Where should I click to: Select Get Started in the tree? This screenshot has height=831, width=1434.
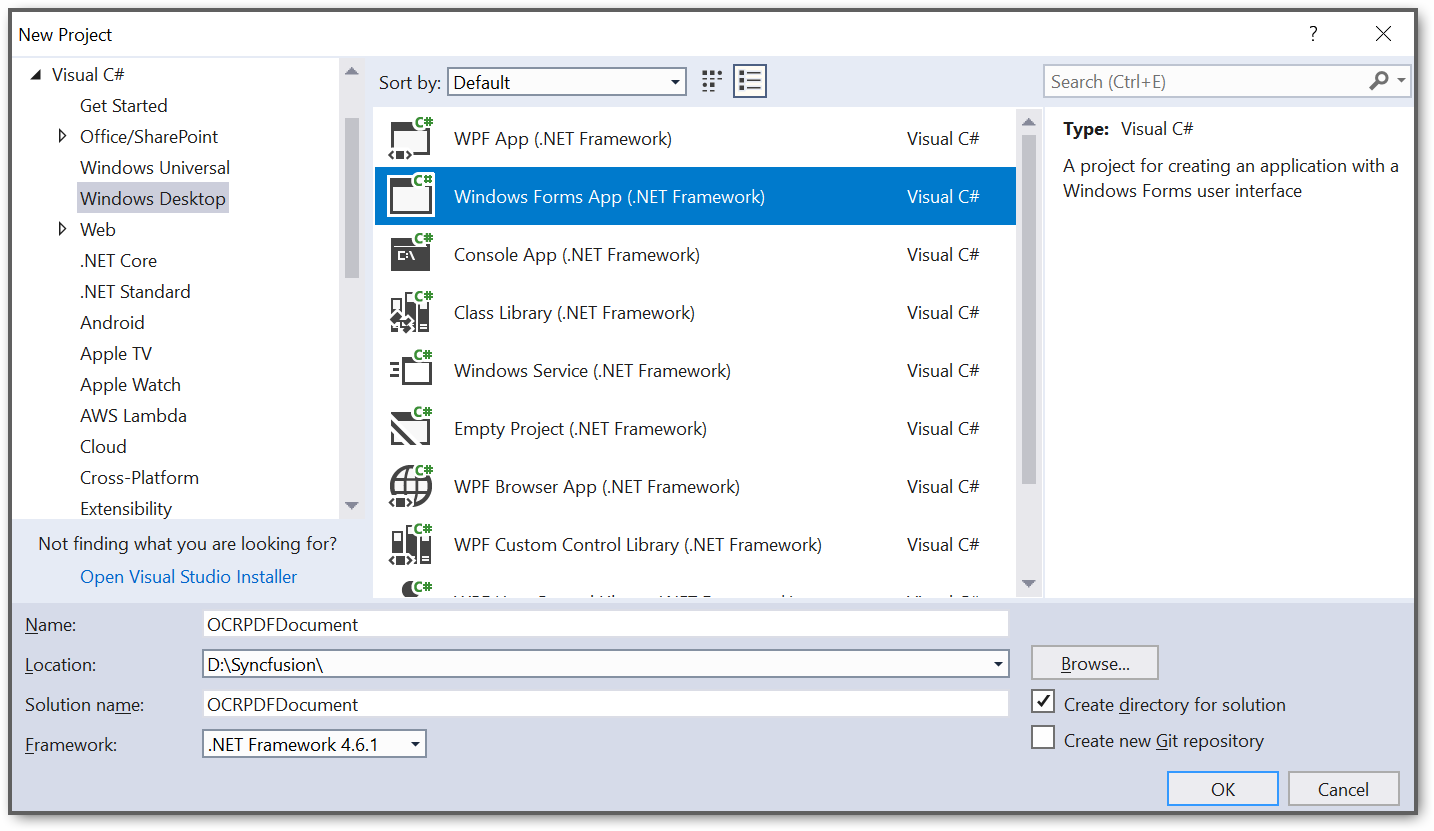124,105
